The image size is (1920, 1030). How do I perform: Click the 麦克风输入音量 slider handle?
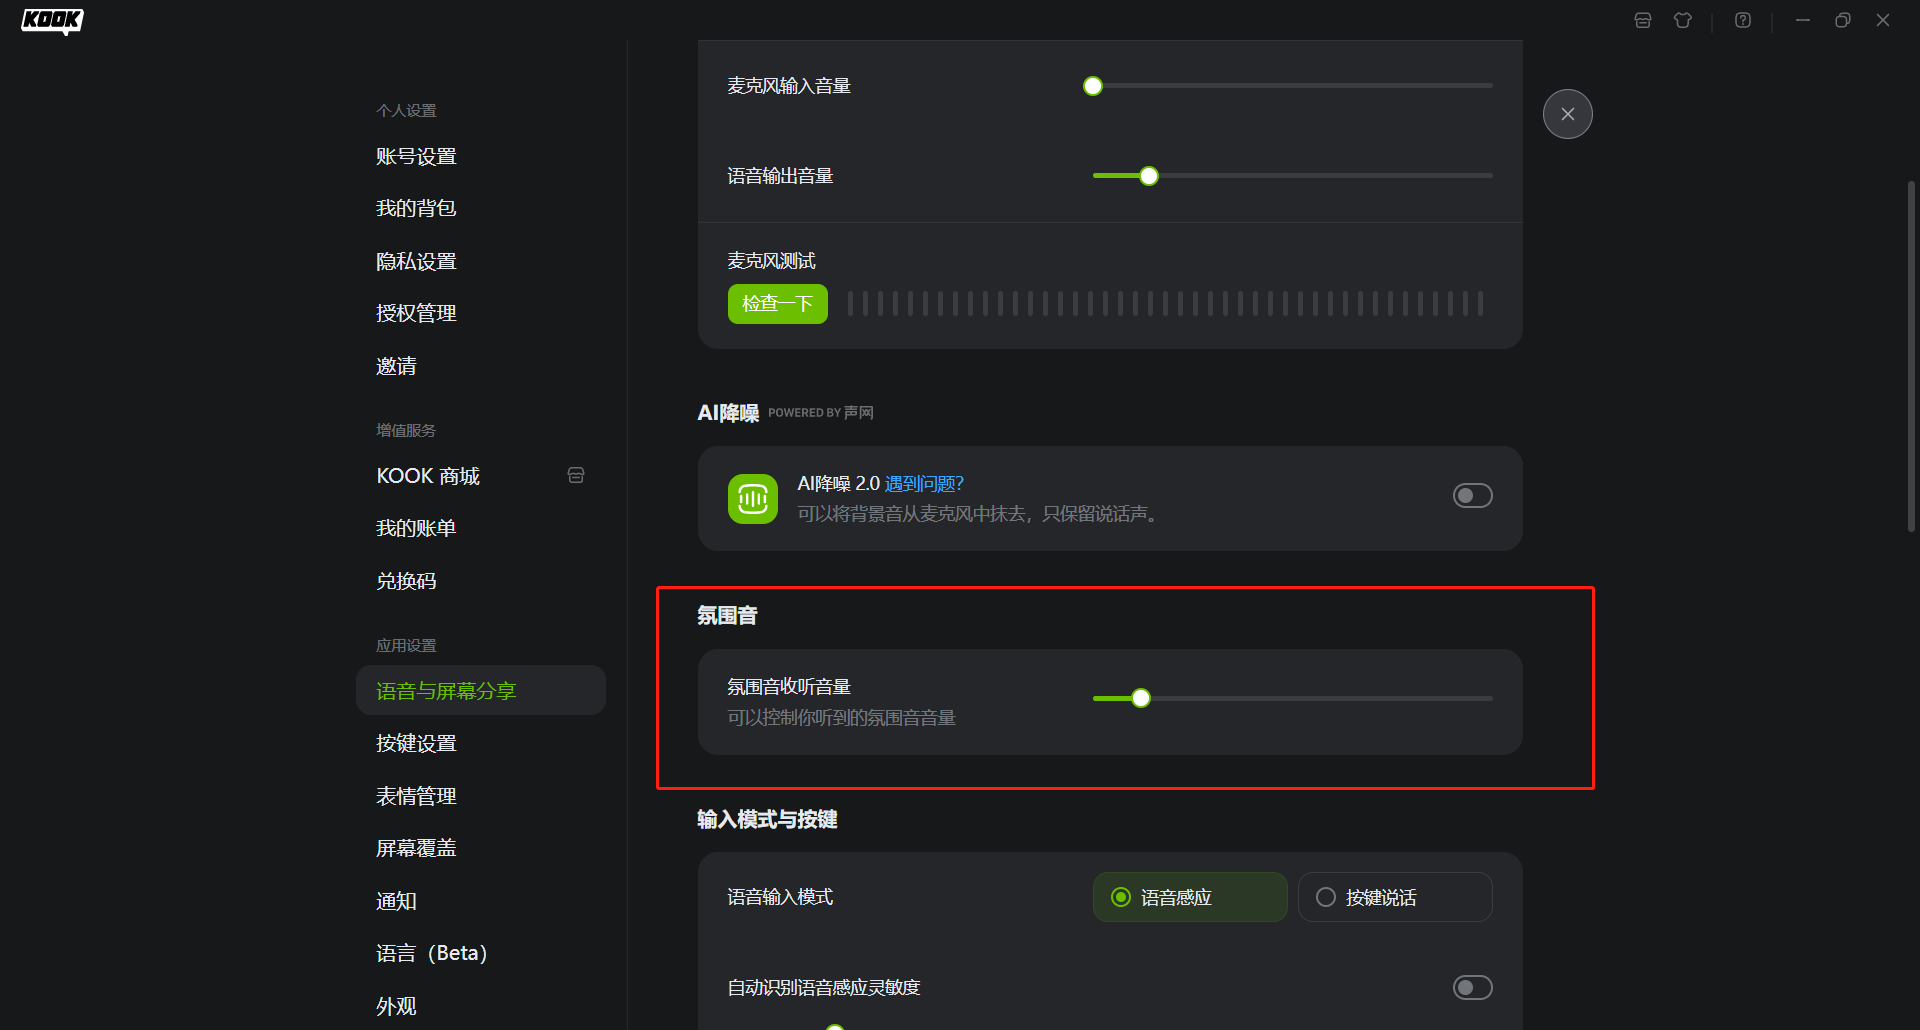point(1093,86)
